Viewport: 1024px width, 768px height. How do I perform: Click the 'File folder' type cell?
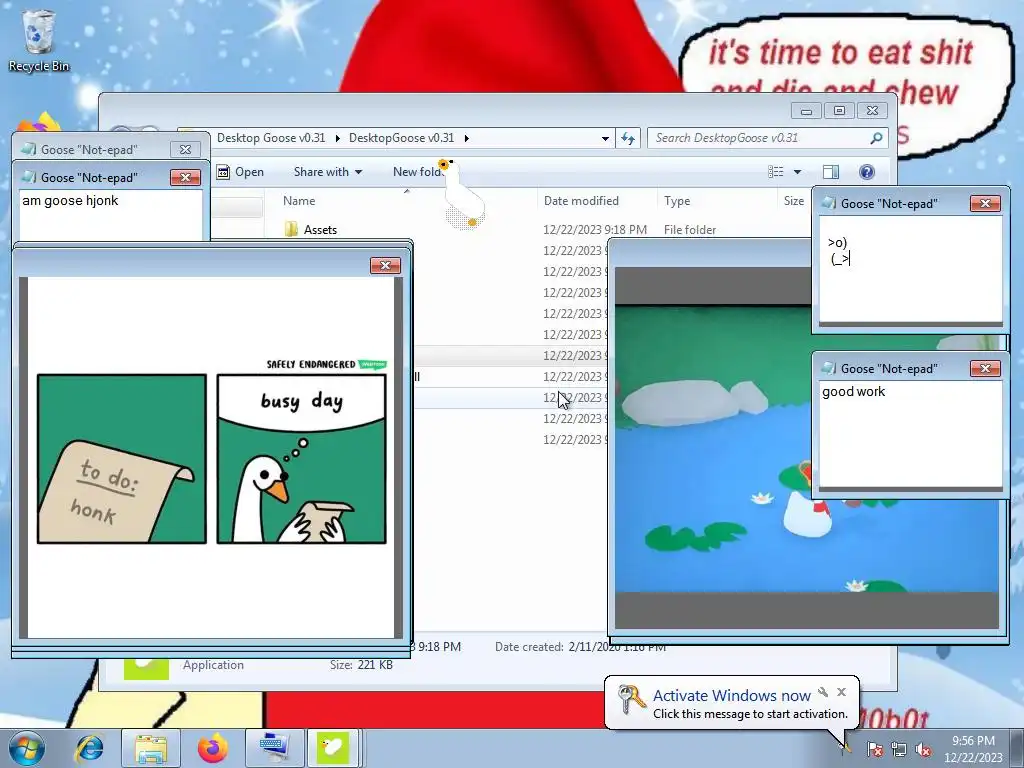pos(690,230)
